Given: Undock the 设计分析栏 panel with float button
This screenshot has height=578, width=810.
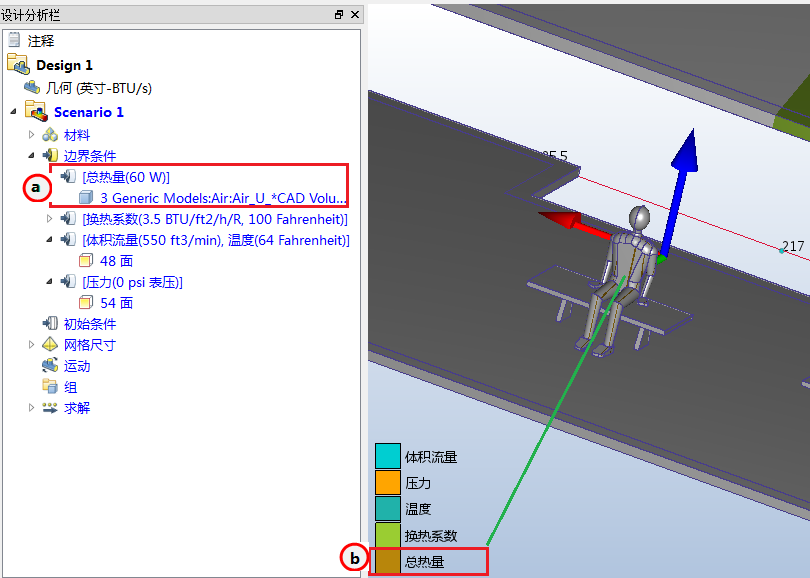Looking at the screenshot, I should coord(339,14).
